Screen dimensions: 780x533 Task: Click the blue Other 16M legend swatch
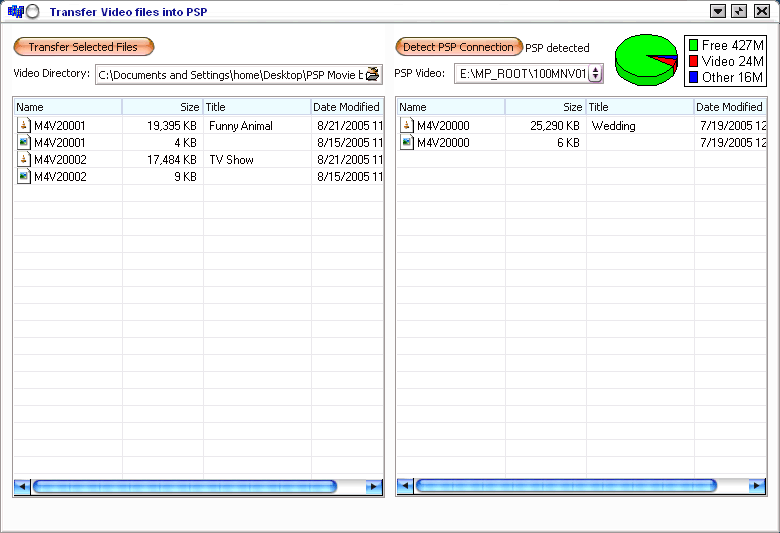[693, 77]
